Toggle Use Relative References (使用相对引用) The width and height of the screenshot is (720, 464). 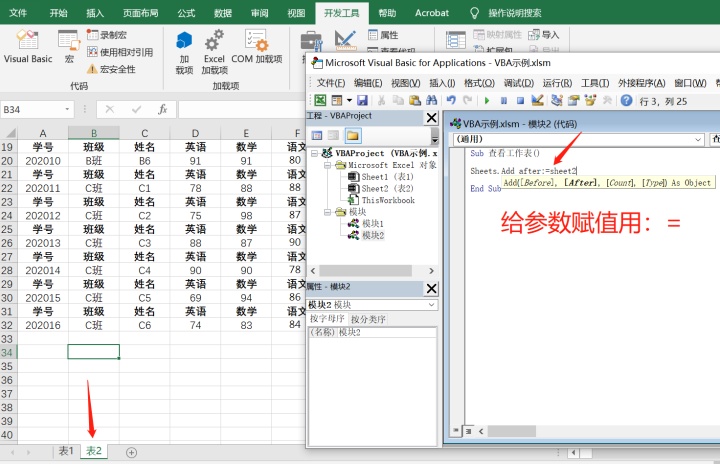click(120, 52)
